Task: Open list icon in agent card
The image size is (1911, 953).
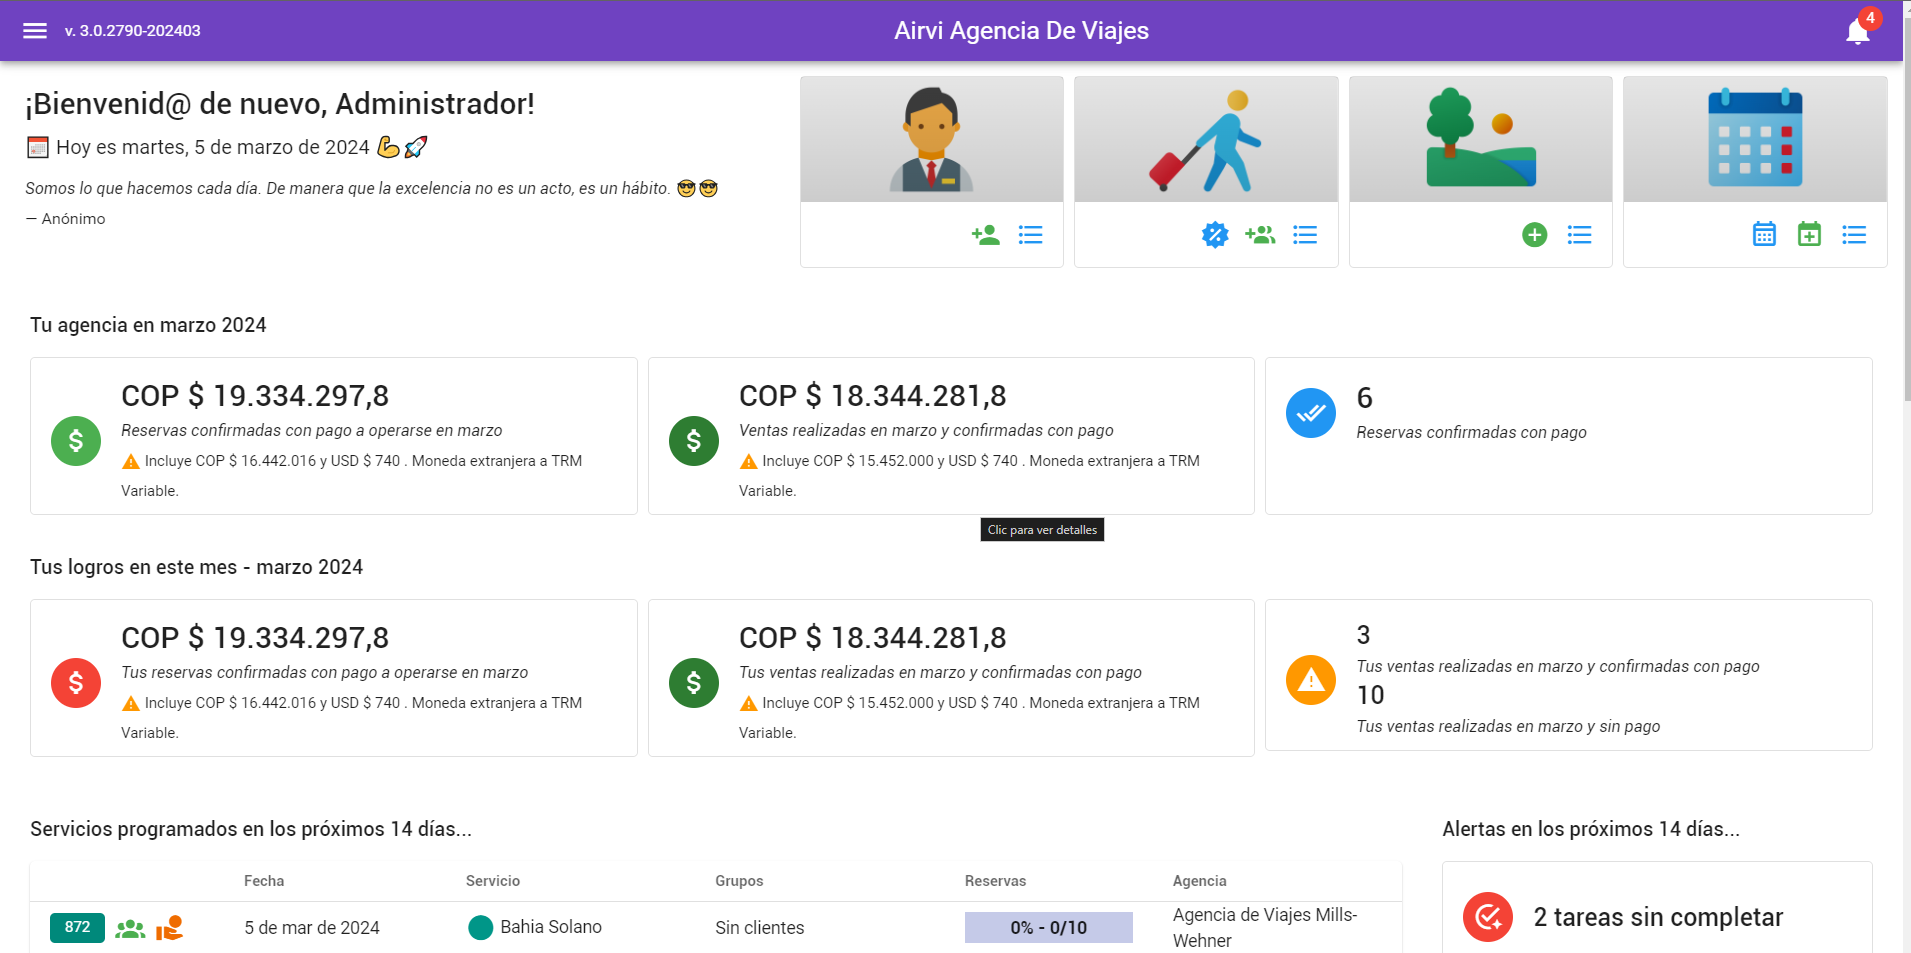Action: 1030,235
